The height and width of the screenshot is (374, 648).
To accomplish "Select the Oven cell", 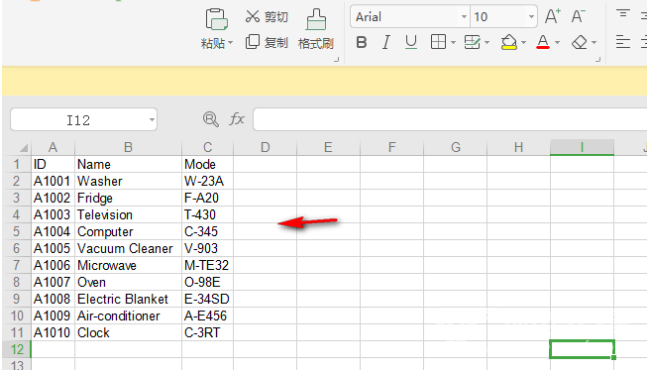I will tap(128, 282).
